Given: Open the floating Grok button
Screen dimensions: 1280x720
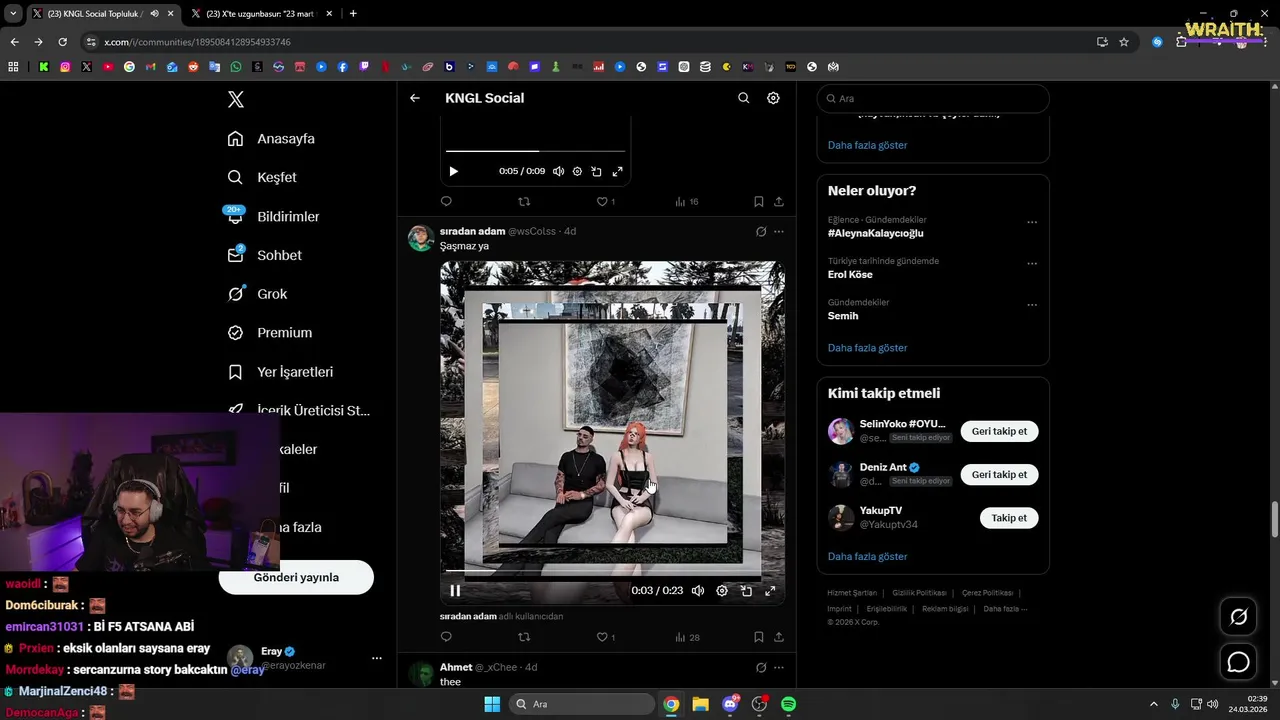Looking at the screenshot, I should point(1238,617).
